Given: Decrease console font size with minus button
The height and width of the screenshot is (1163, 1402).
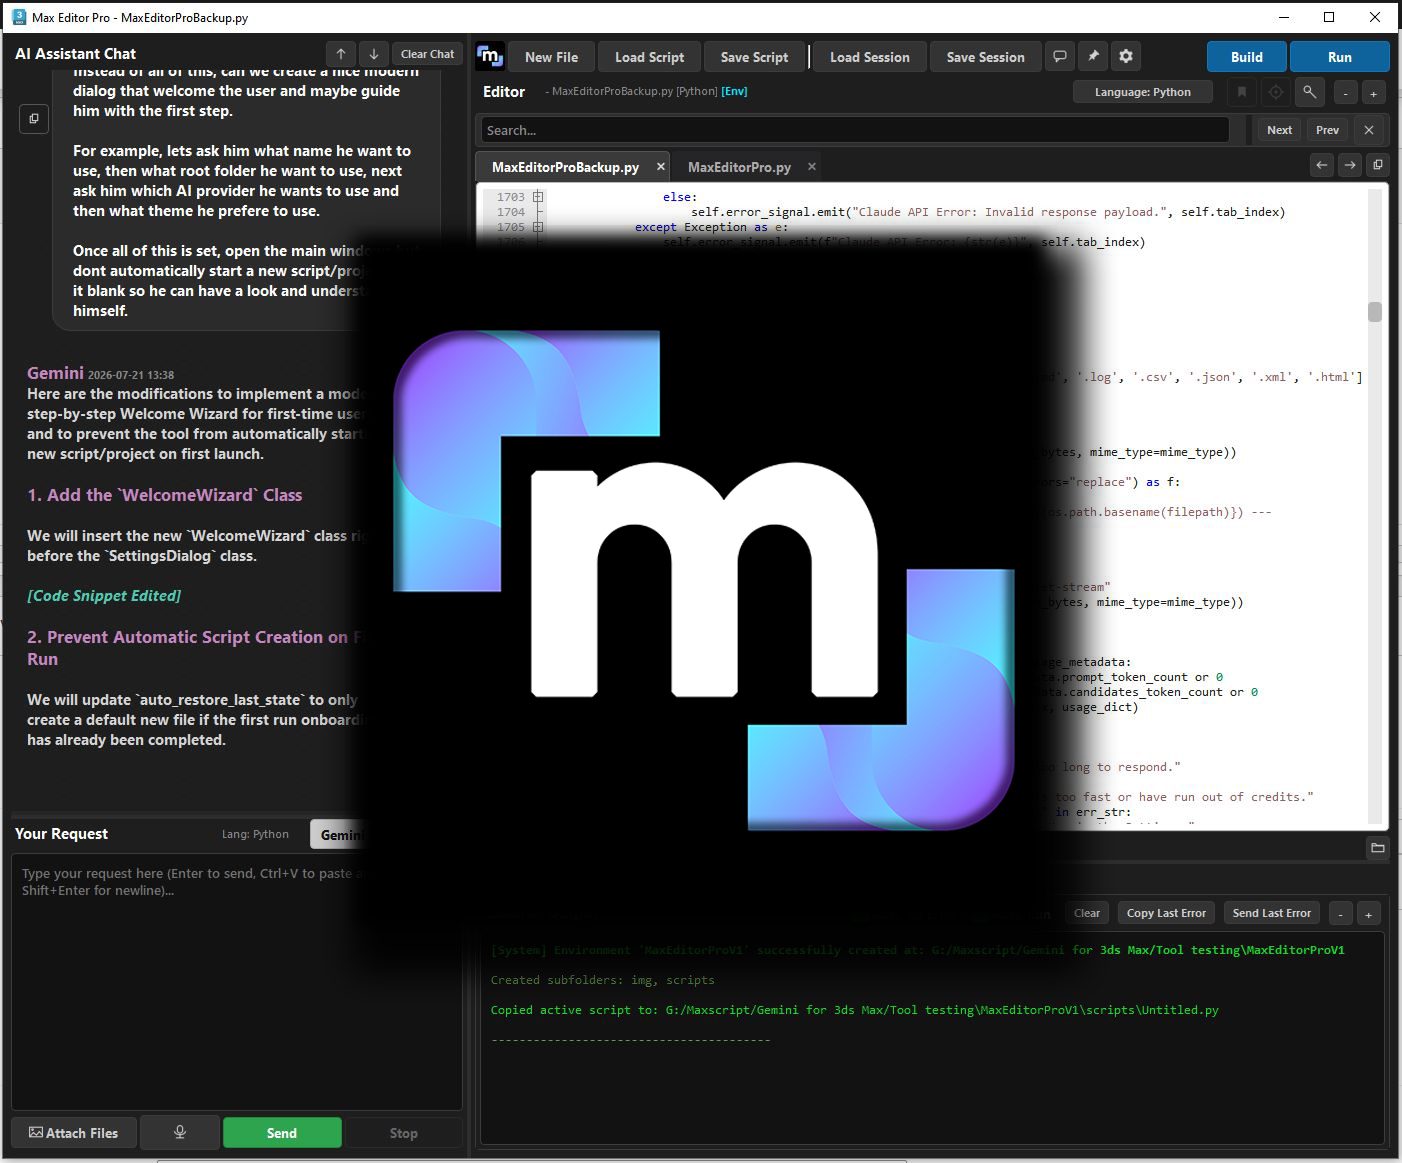Looking at the screenshot, I should point(1341,913).
